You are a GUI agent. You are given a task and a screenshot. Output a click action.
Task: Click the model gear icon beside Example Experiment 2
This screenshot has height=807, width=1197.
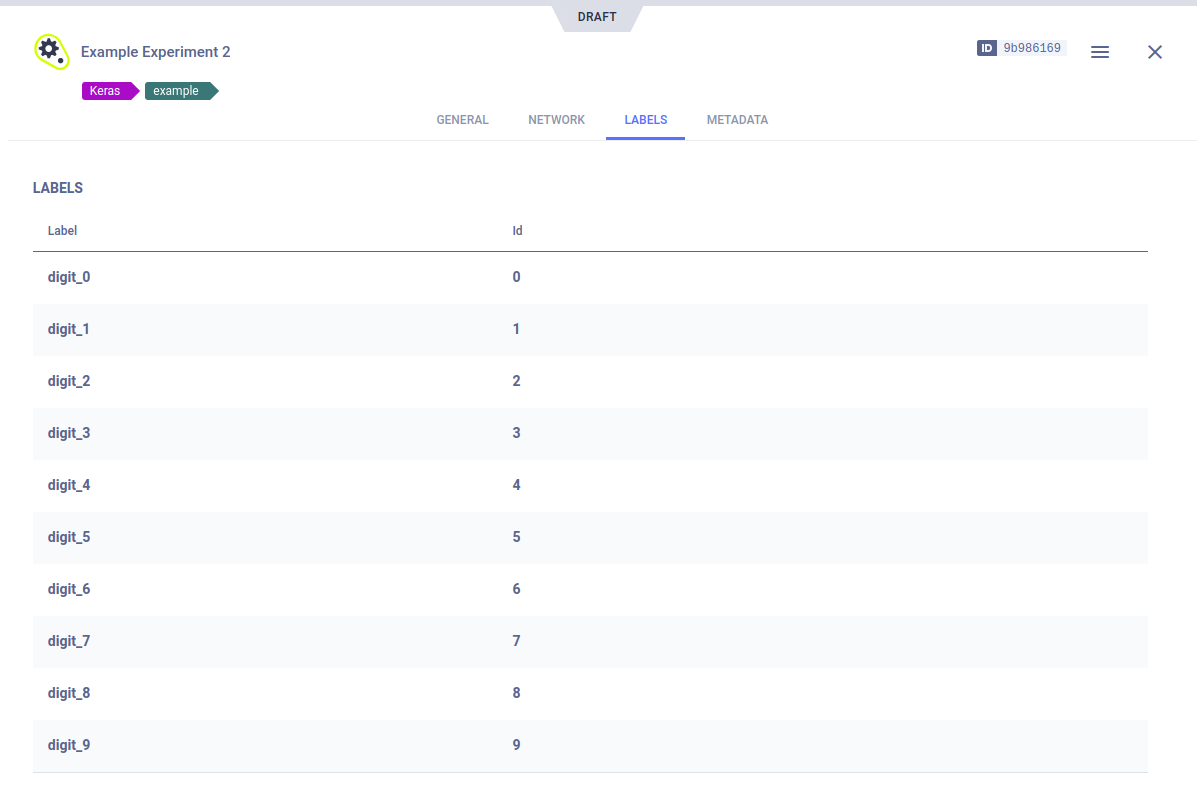tap(51, 52)
